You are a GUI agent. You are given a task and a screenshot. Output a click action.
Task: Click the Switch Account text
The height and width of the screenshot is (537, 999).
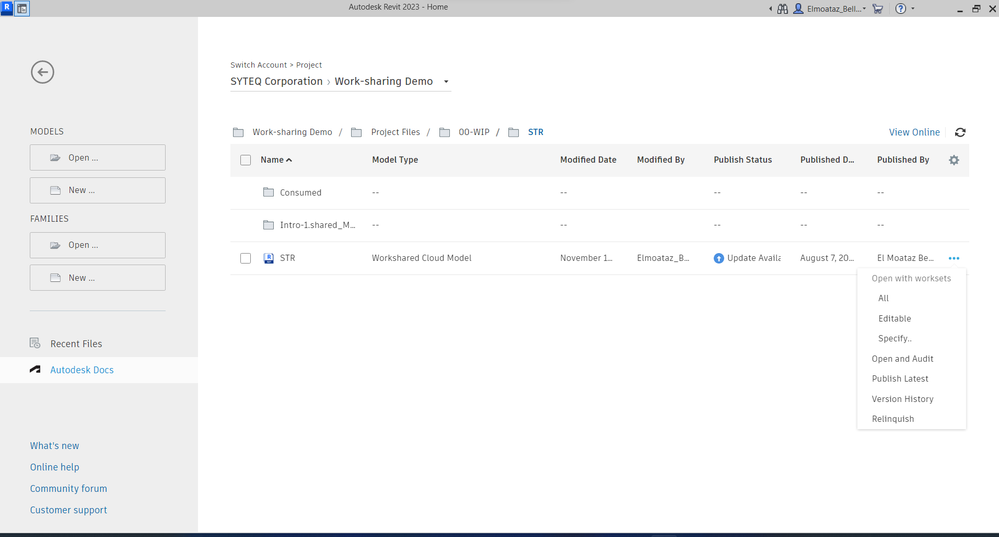258,65
